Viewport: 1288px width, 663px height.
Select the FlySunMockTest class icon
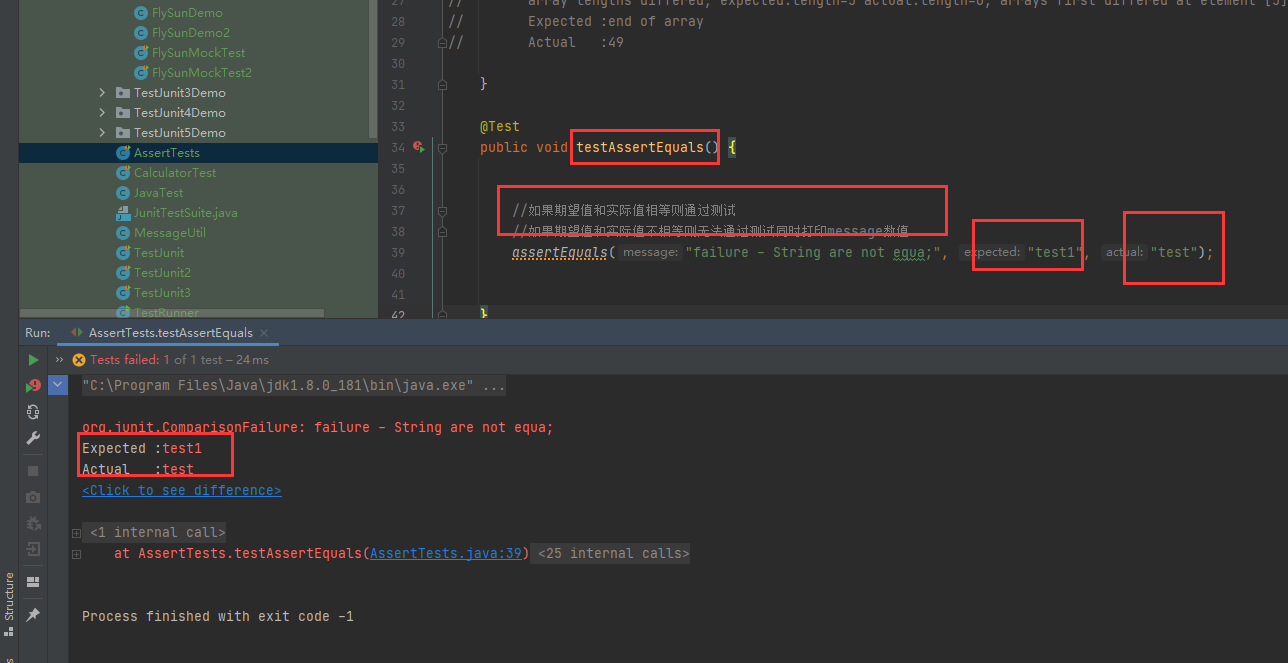pos(140,52)
